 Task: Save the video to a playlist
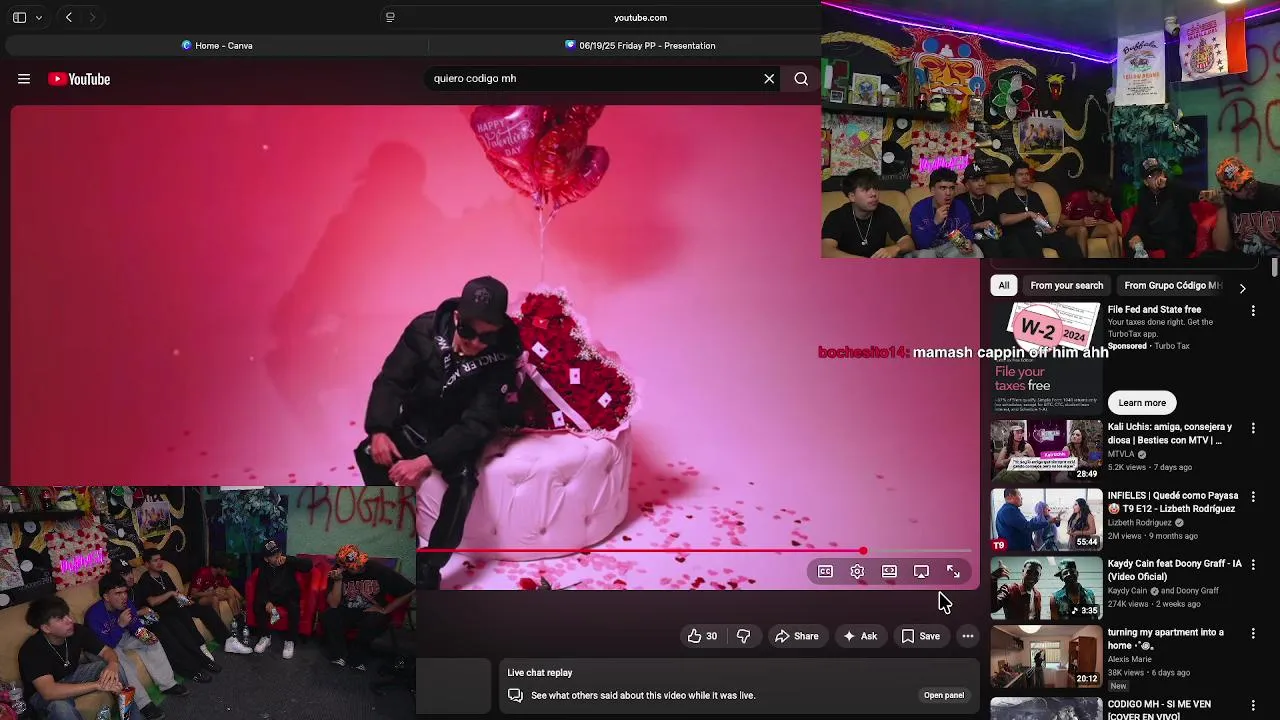pyautogui.click(x=920, y=636)
